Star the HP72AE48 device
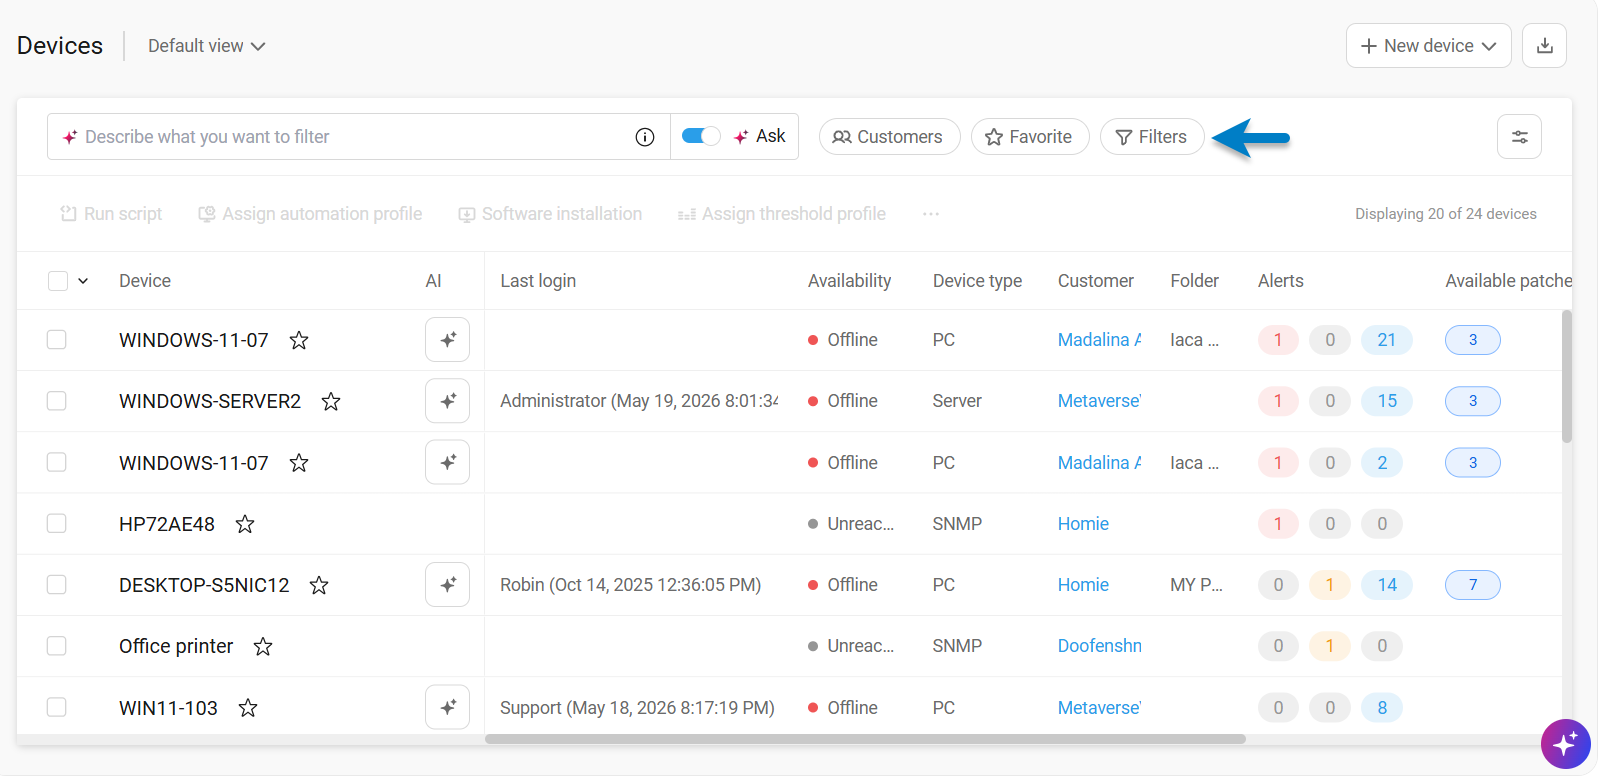 pos(245,524)
